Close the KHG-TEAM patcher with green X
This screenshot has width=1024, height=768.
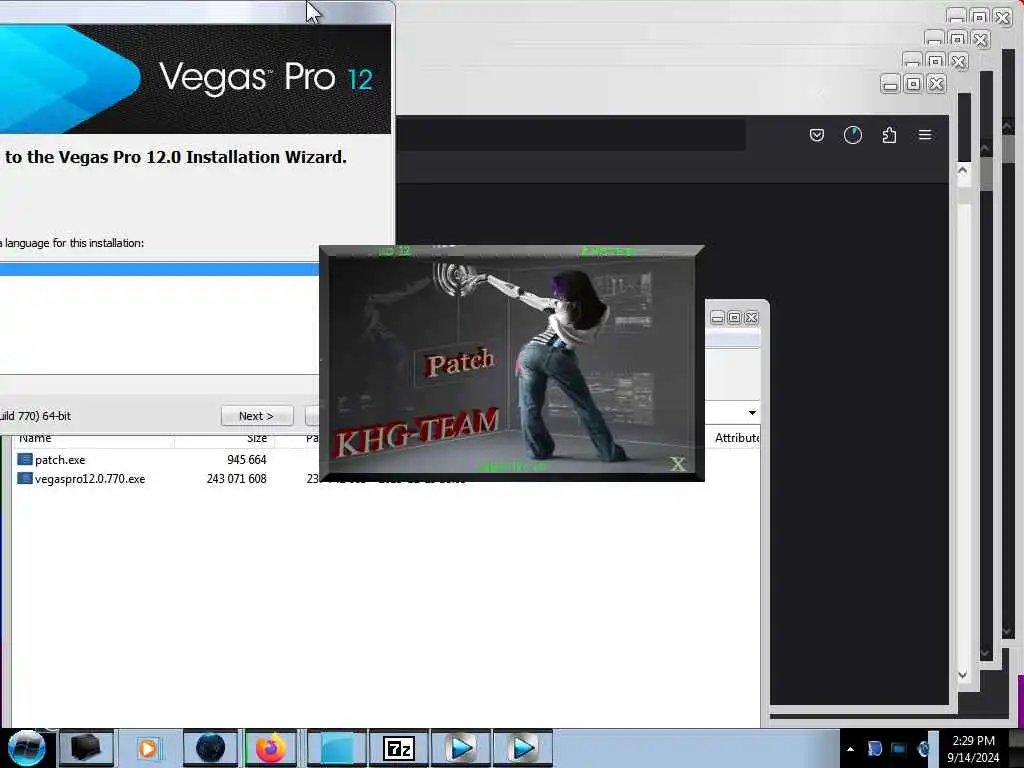click(677, 464)
